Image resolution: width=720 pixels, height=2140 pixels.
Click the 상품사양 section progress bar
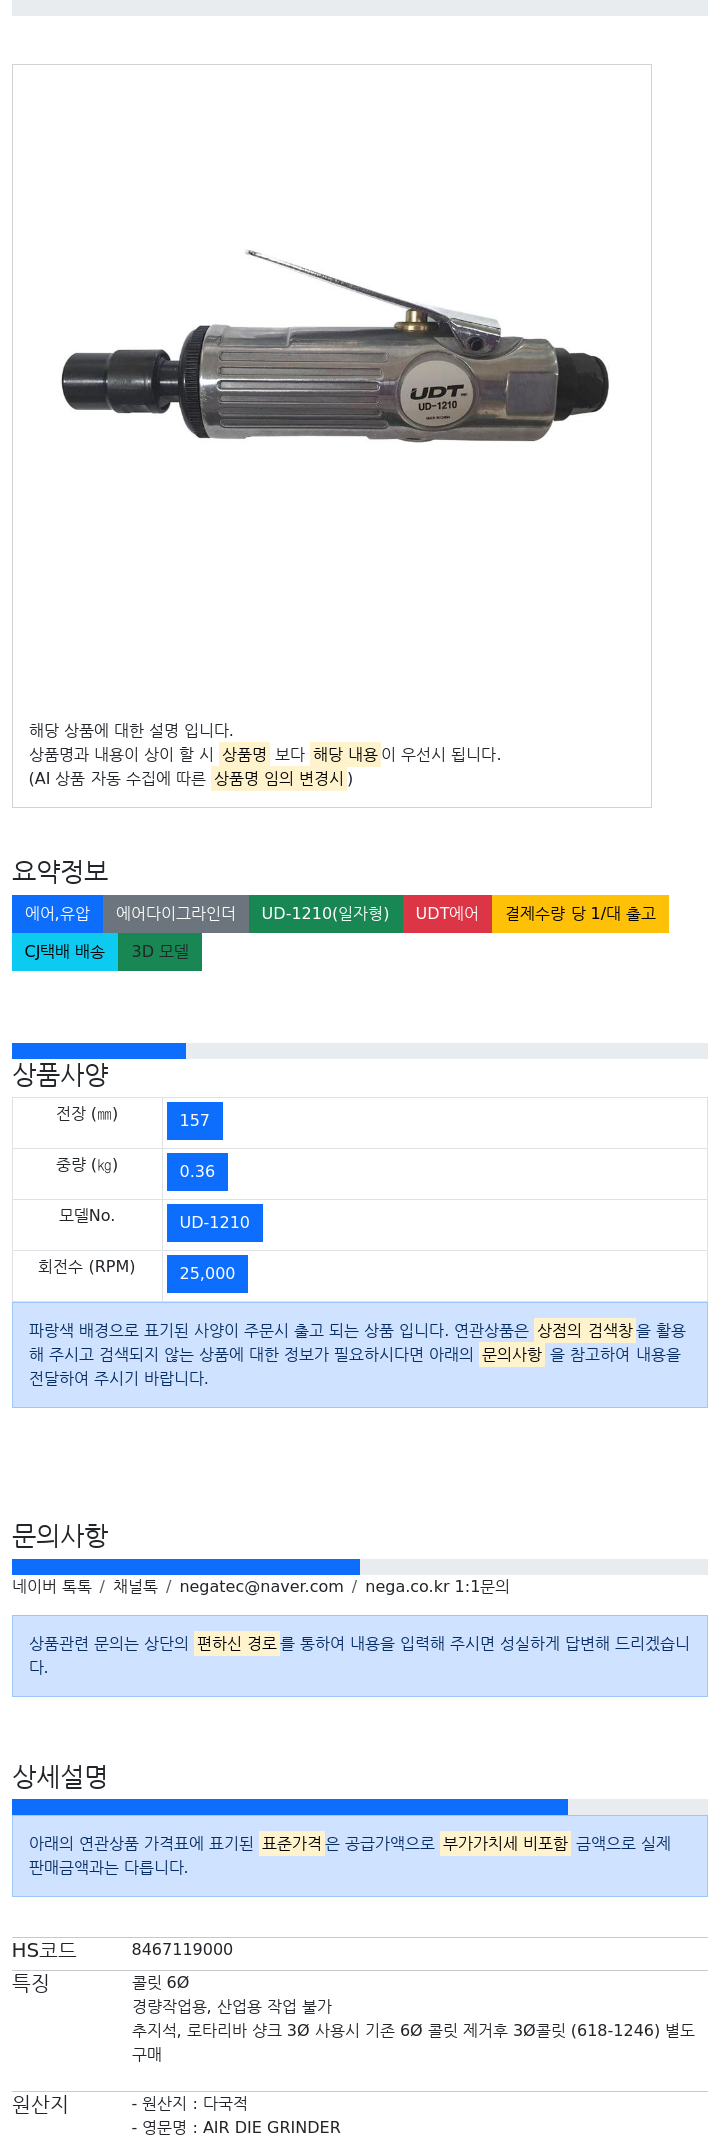360,1051
